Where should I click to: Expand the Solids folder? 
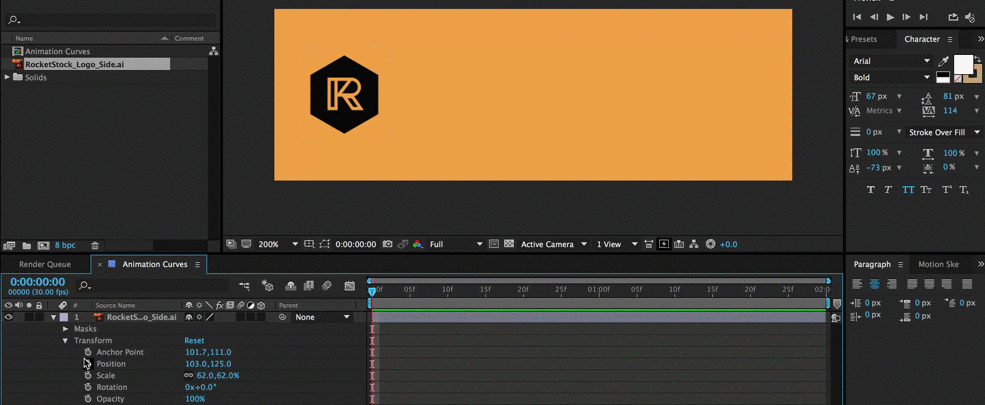tap(7, 77)
